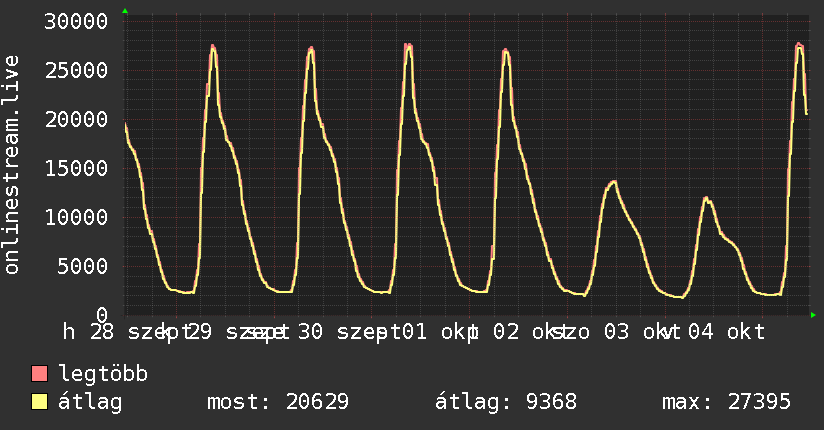Click the green arrow ending the x-axis
The image size is (824, 430).
813,315
